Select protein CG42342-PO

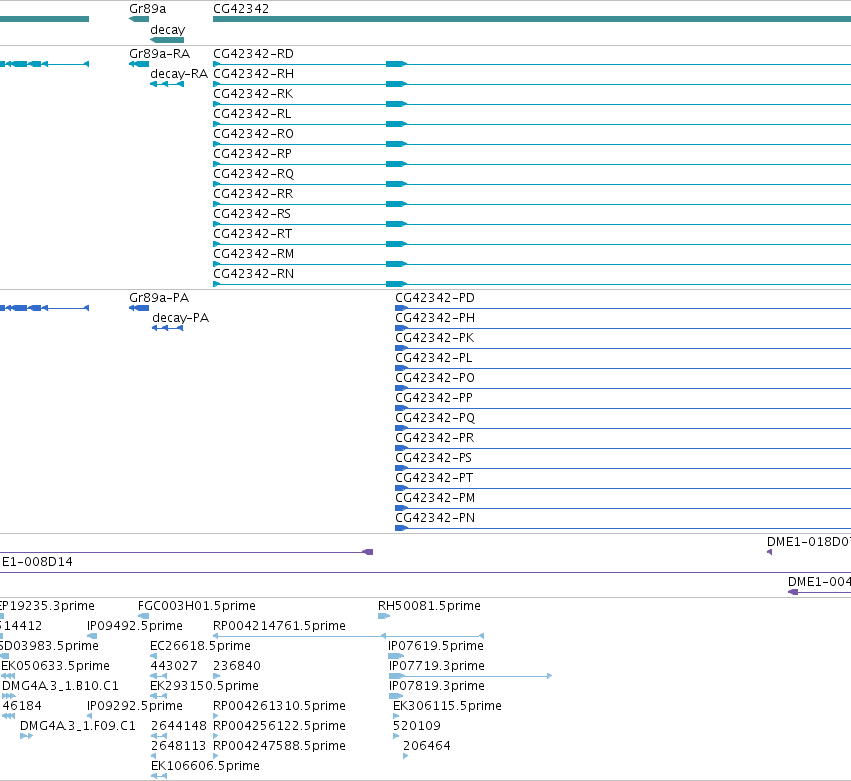coord(435,378)
